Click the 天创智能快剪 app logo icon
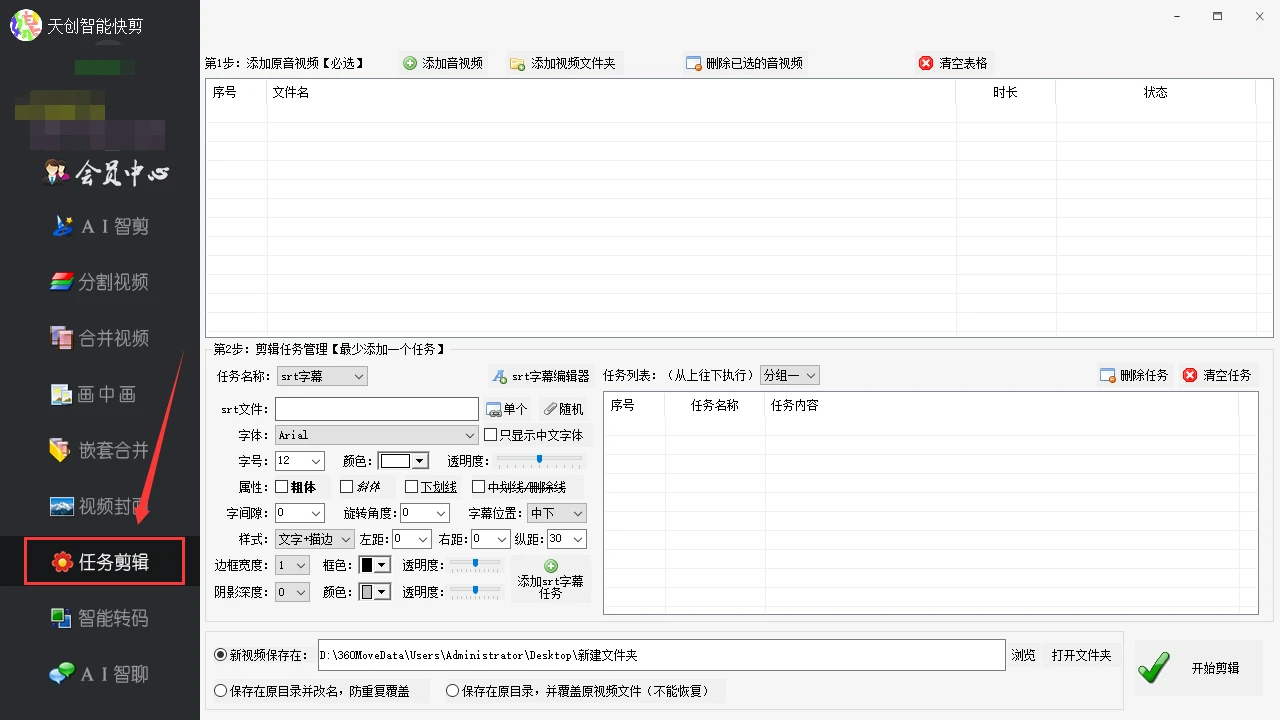 (x=25, y=24)
